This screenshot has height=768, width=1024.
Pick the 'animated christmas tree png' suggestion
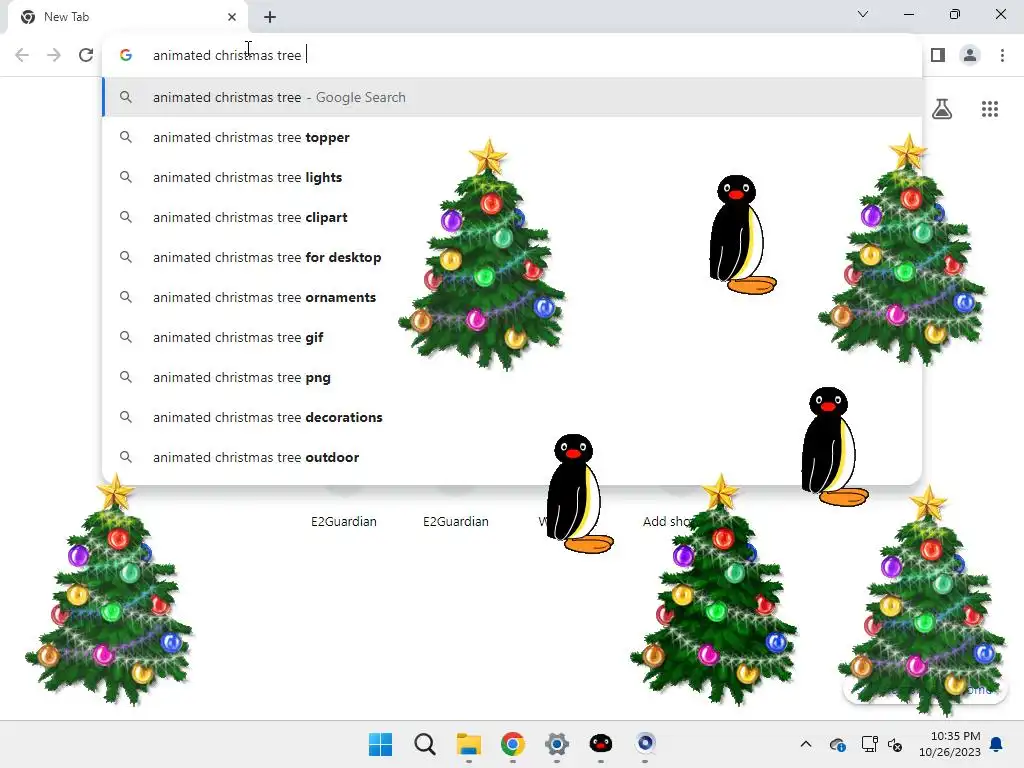[513, 377]
